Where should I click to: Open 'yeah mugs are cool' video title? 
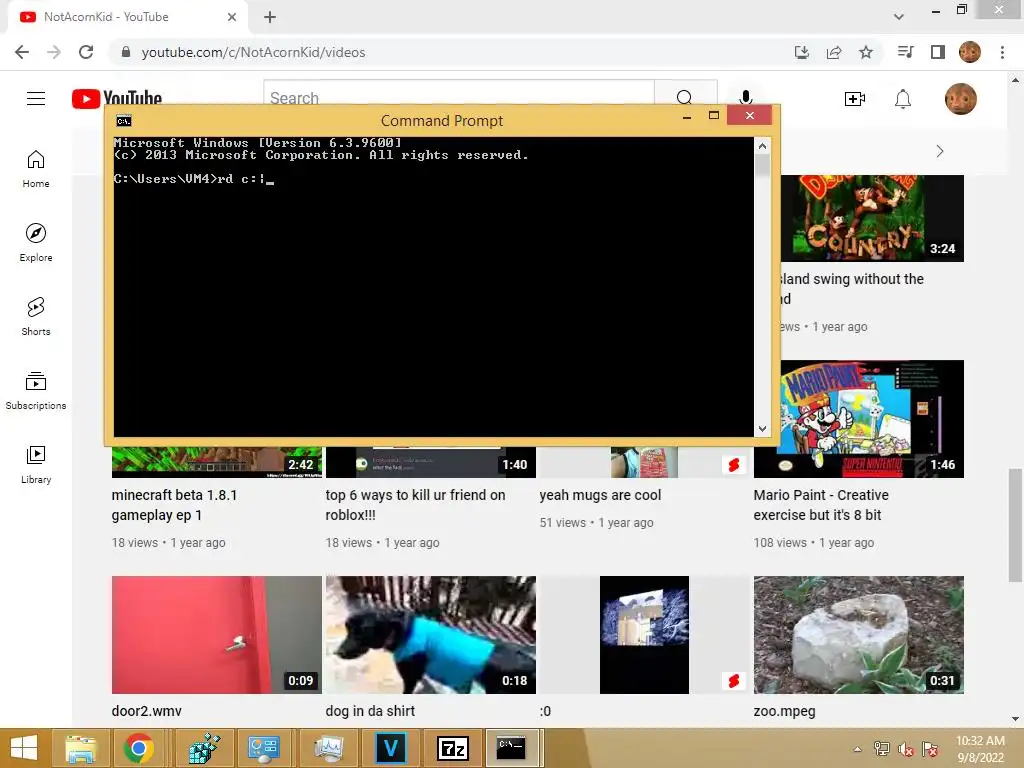pos(600,495)
